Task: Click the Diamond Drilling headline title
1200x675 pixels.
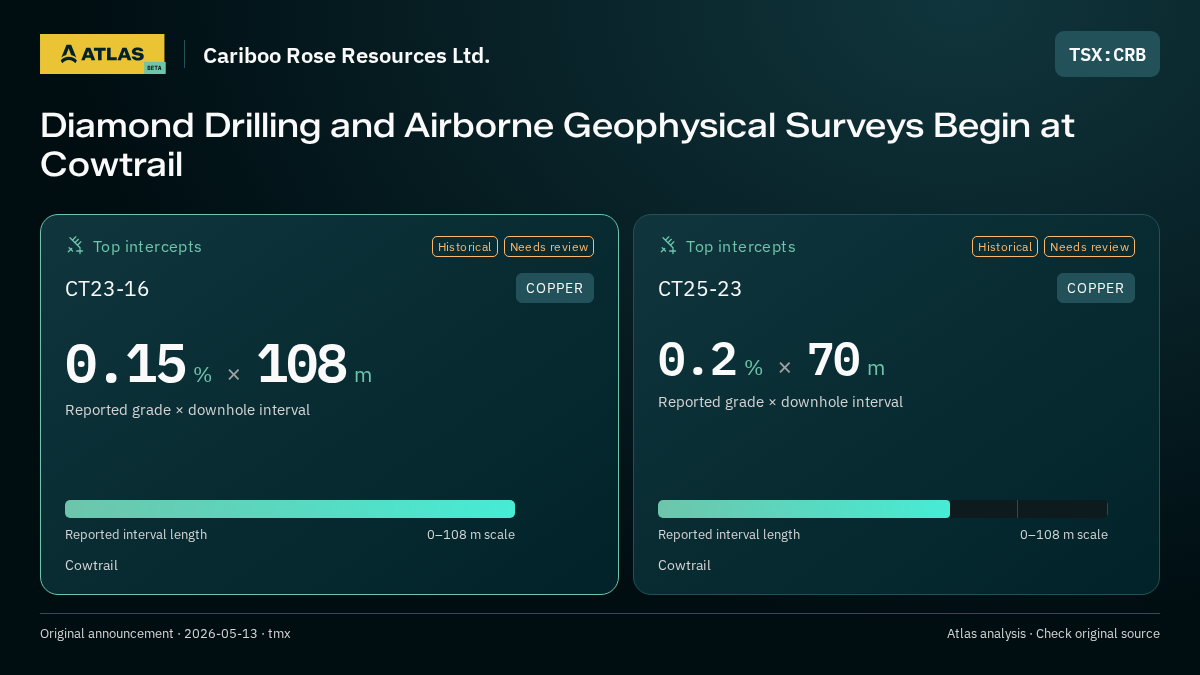Action: coord(557,144)
